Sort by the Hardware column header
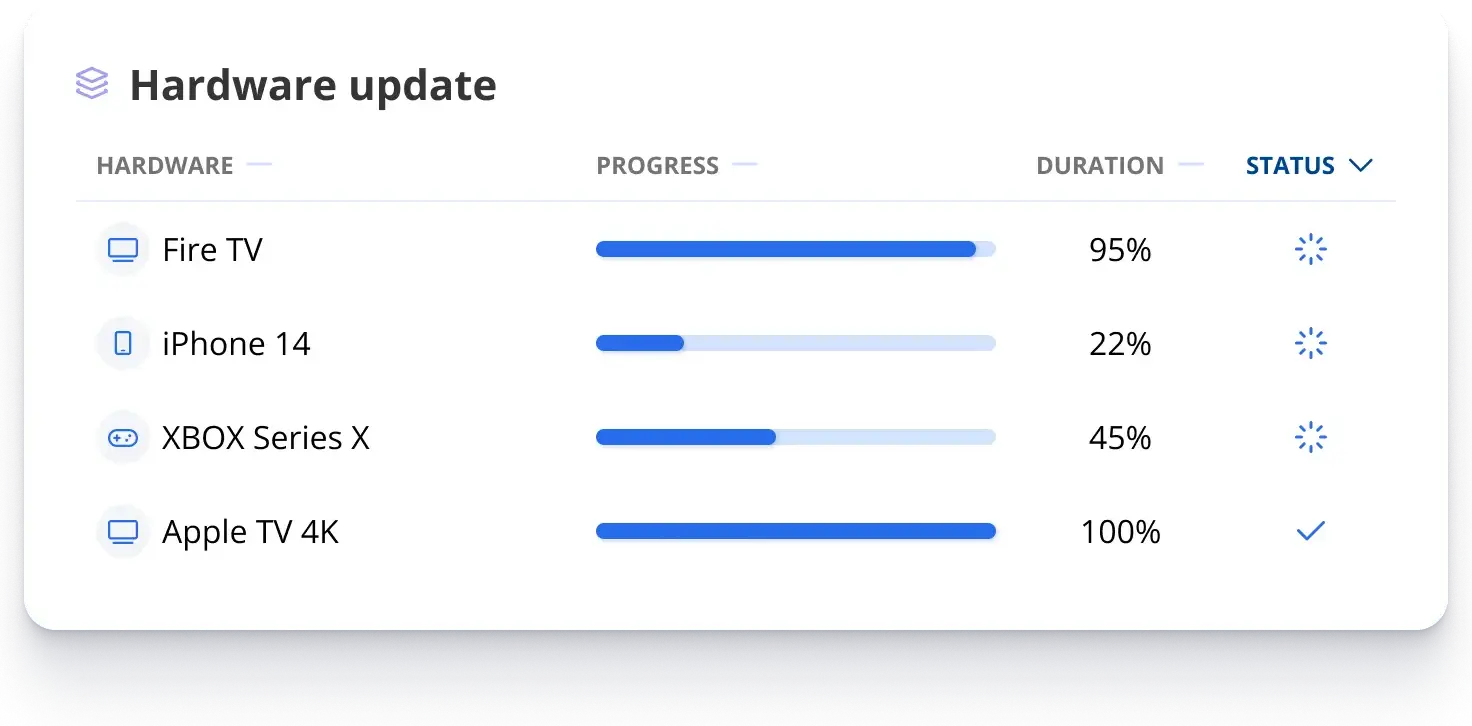This screenshot has width=1472, height=726. [165, 165]
